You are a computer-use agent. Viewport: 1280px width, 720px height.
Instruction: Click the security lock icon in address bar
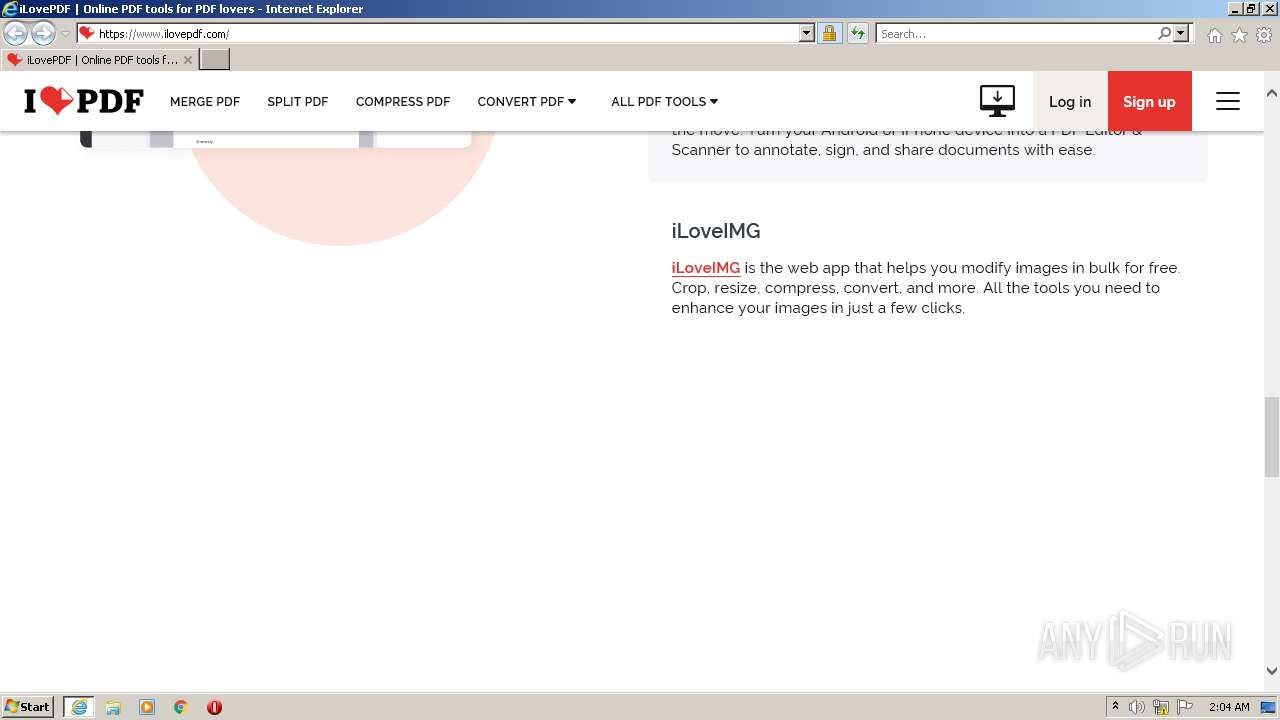(x=829, y=33)
